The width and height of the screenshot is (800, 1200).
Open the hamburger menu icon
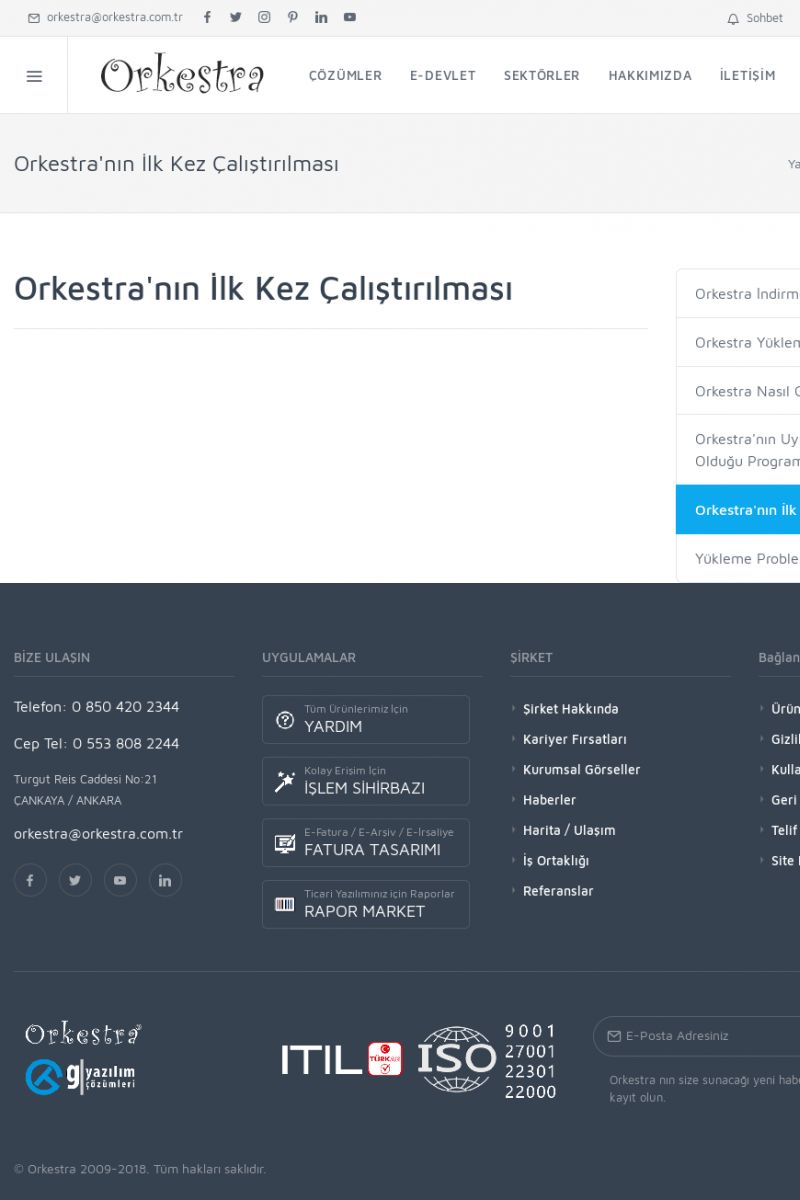(x=34, y=76)
